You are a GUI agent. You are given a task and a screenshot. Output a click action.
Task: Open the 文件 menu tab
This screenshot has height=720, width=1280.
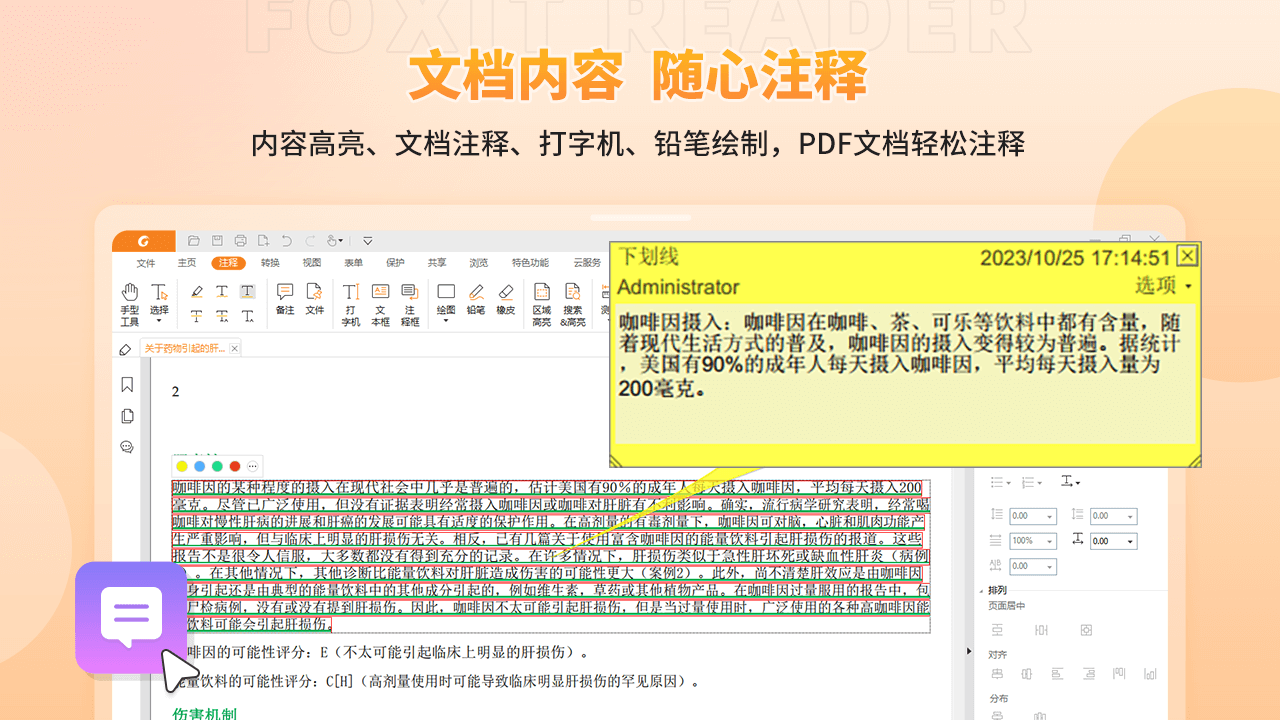coord(146,263)
